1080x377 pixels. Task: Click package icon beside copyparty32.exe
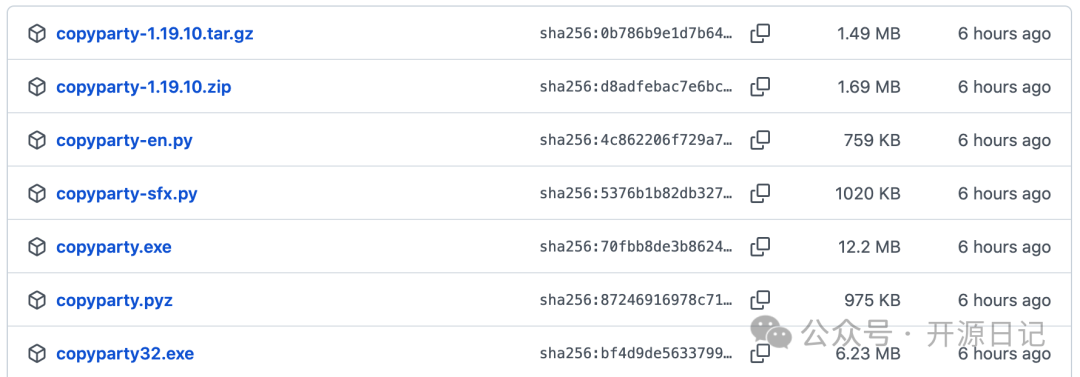point(37,354)
